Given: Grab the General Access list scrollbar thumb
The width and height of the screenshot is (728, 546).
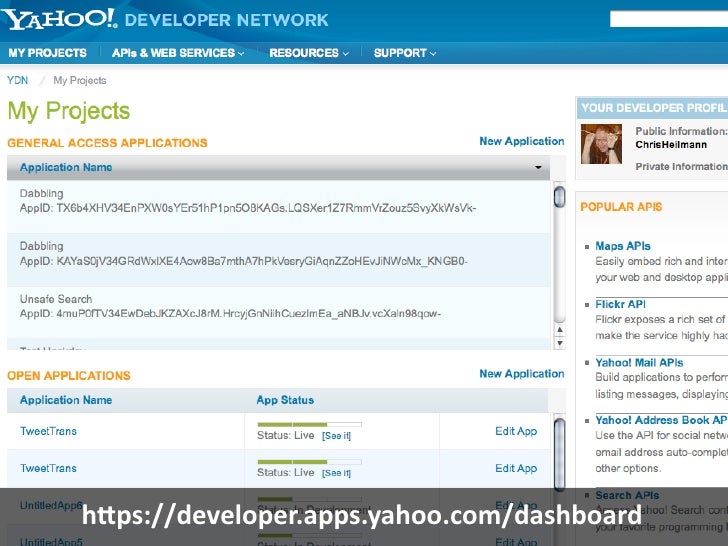Looking at the screenshot, I should 559,196.
